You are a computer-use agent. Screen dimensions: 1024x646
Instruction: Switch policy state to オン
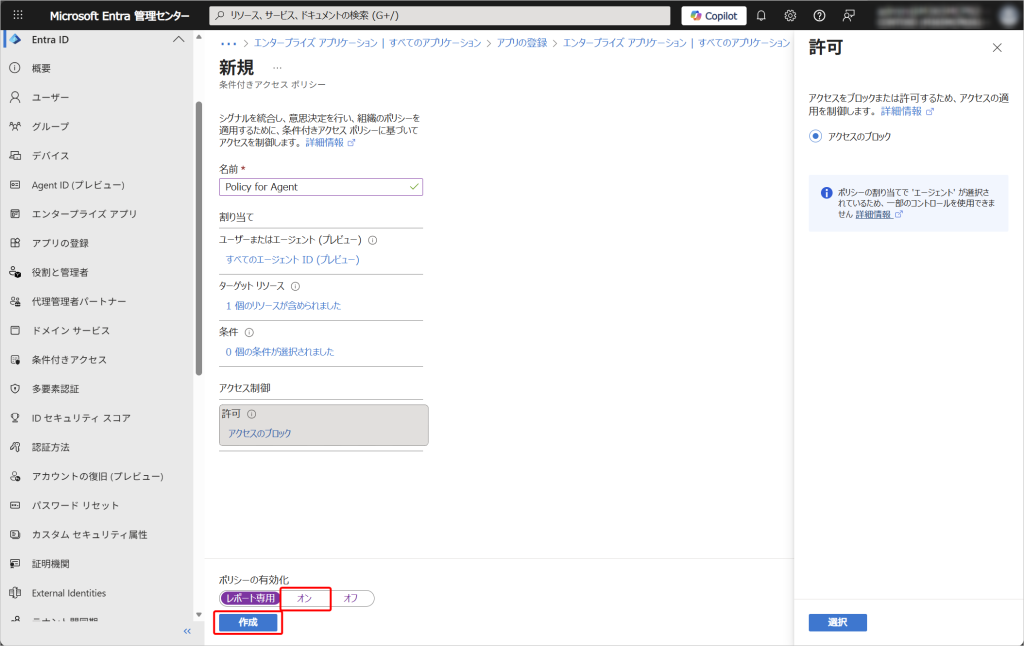coord(305,598)
